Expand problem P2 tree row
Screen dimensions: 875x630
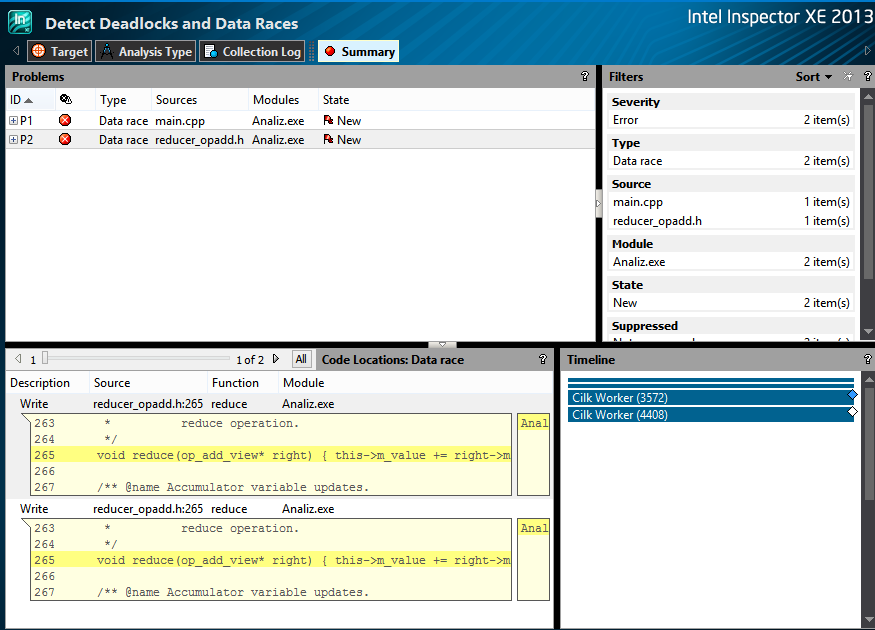[14, 140]
